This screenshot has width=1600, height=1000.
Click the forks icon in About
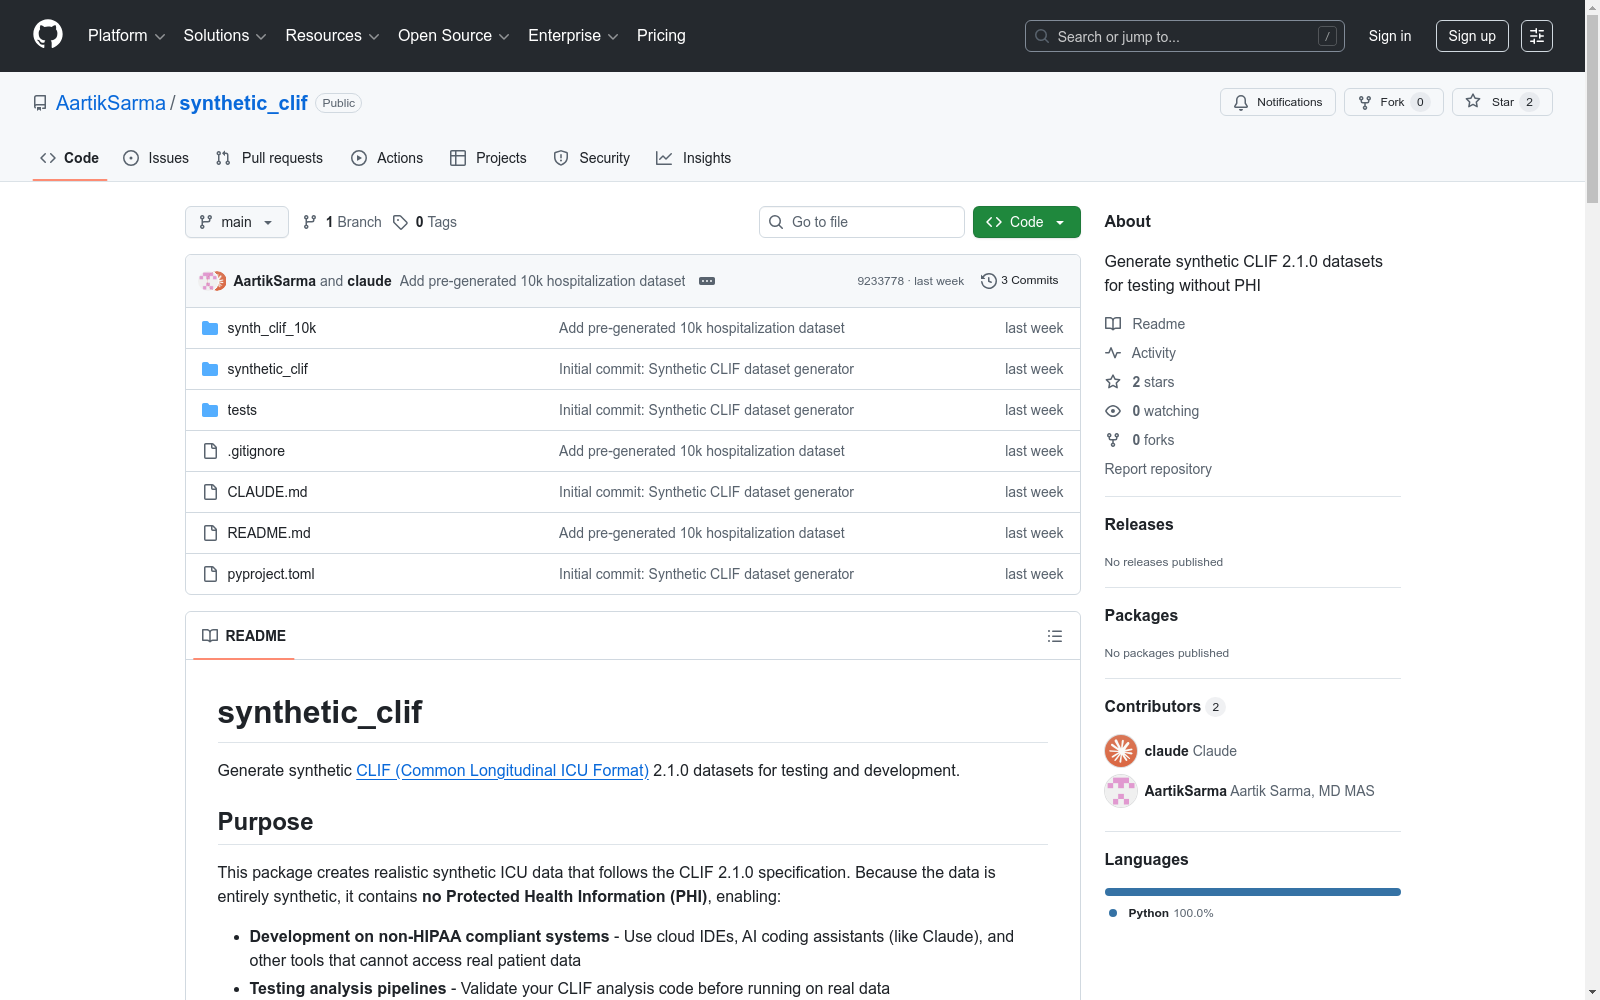pyautogui.click(x=1113, y=440)
